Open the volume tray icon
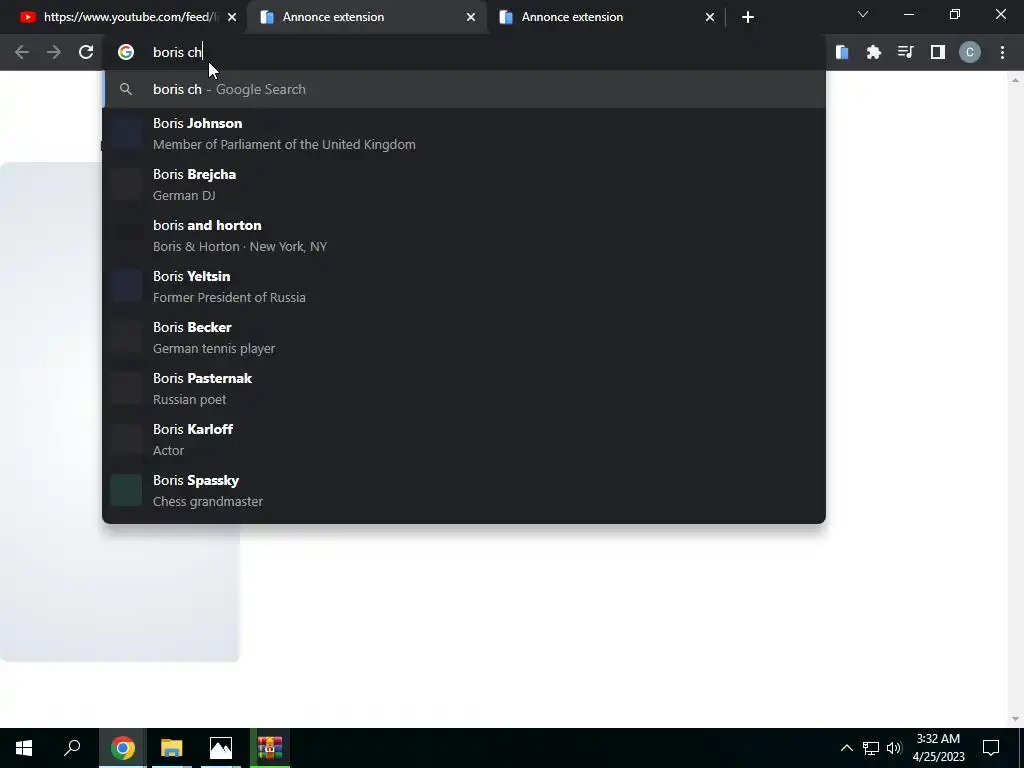The height and width of the screenshot is (768, 1024). 894,748
